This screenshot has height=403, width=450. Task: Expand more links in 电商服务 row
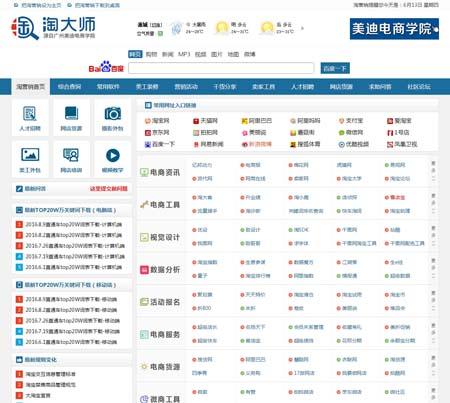point(433,333)
